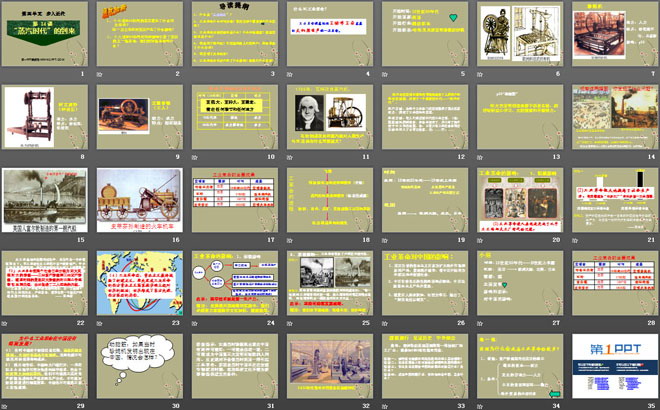Select slide 4 thumbnail with white text box
This screenshot has width=660, height=410.
(x=330, y=34)
